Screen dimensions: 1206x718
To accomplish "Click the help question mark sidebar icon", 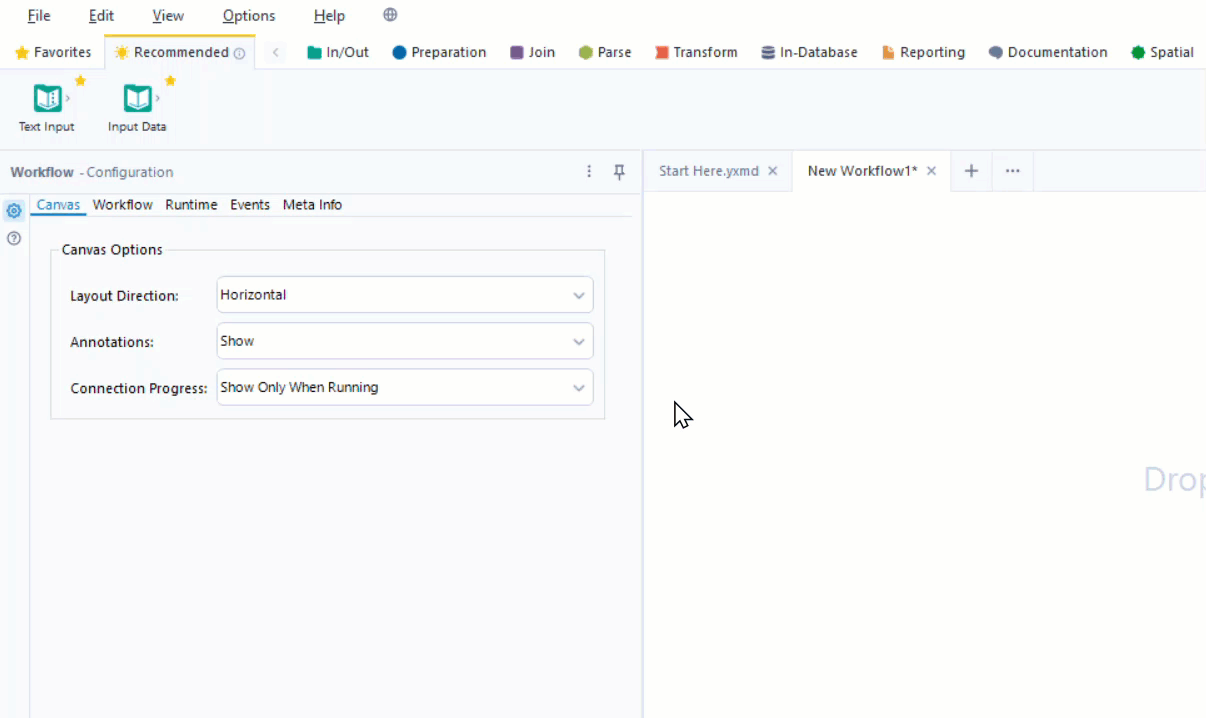I will point(14,238).
